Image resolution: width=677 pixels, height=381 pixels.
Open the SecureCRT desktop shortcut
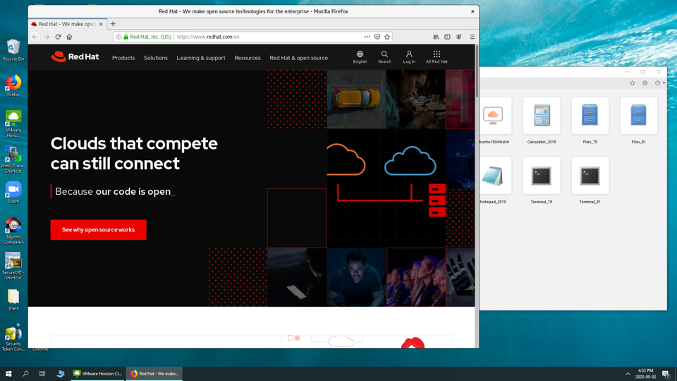click(13, 267)
